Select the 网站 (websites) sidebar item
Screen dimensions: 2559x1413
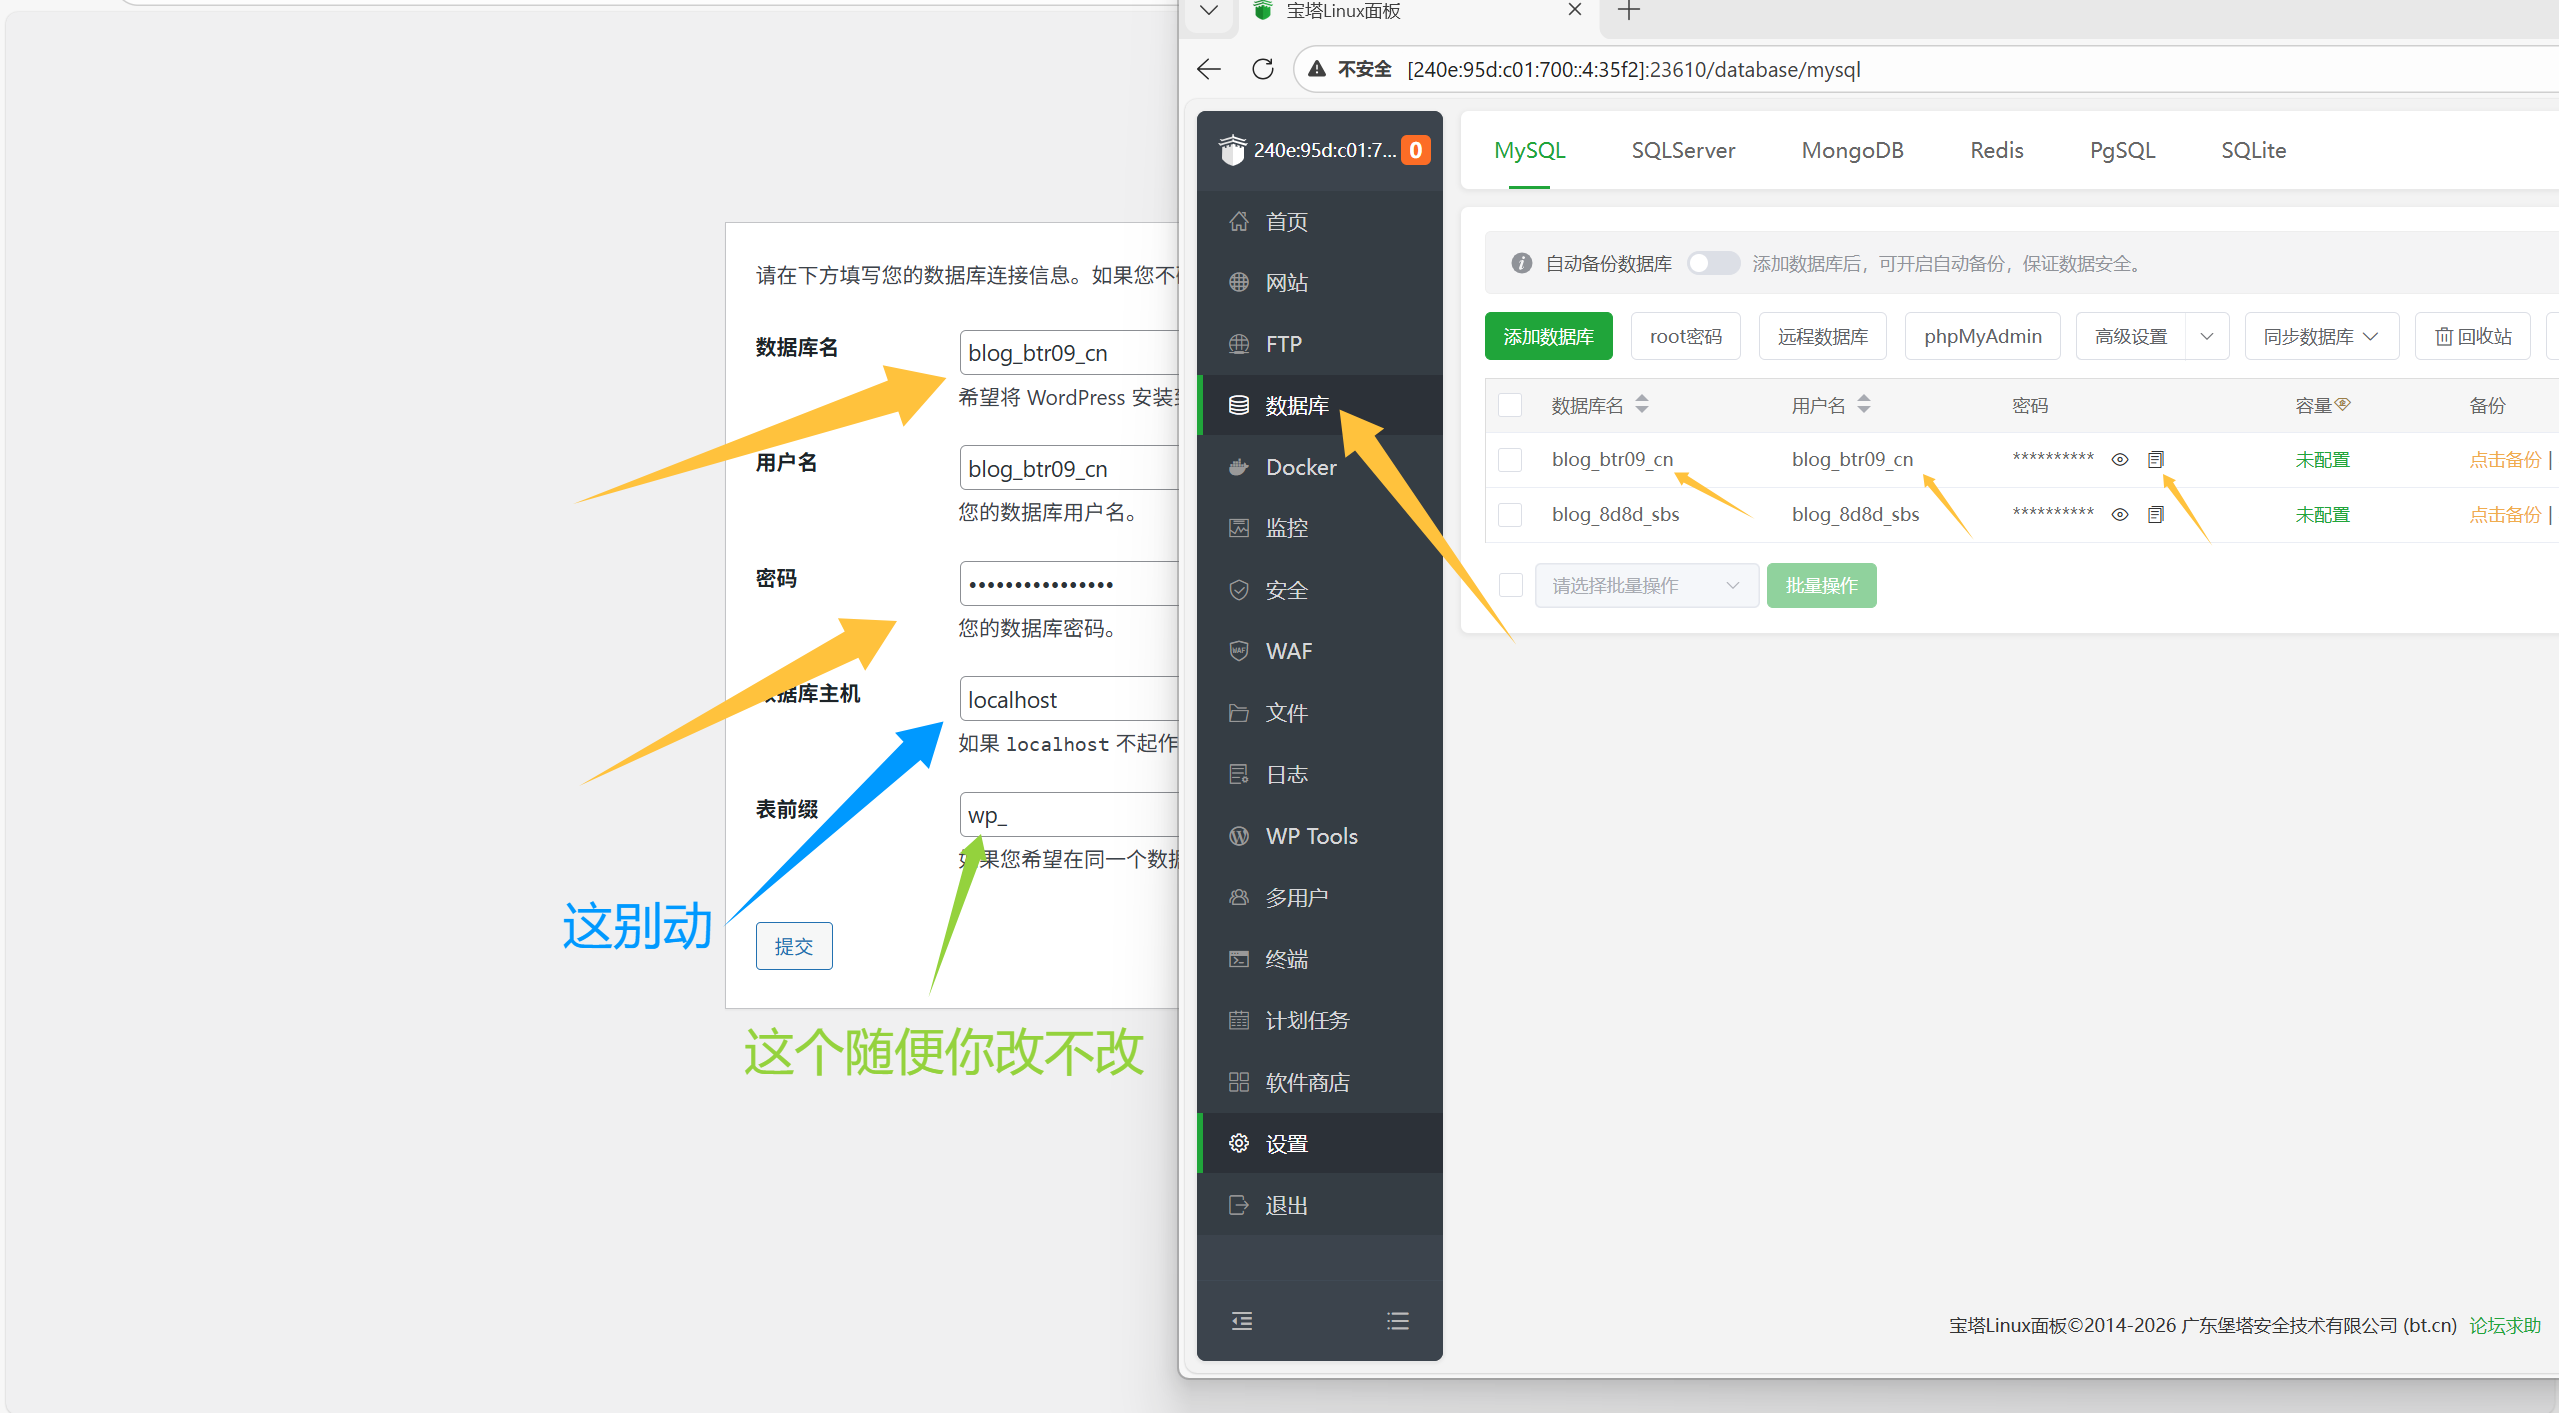(x=1286, y=282)
